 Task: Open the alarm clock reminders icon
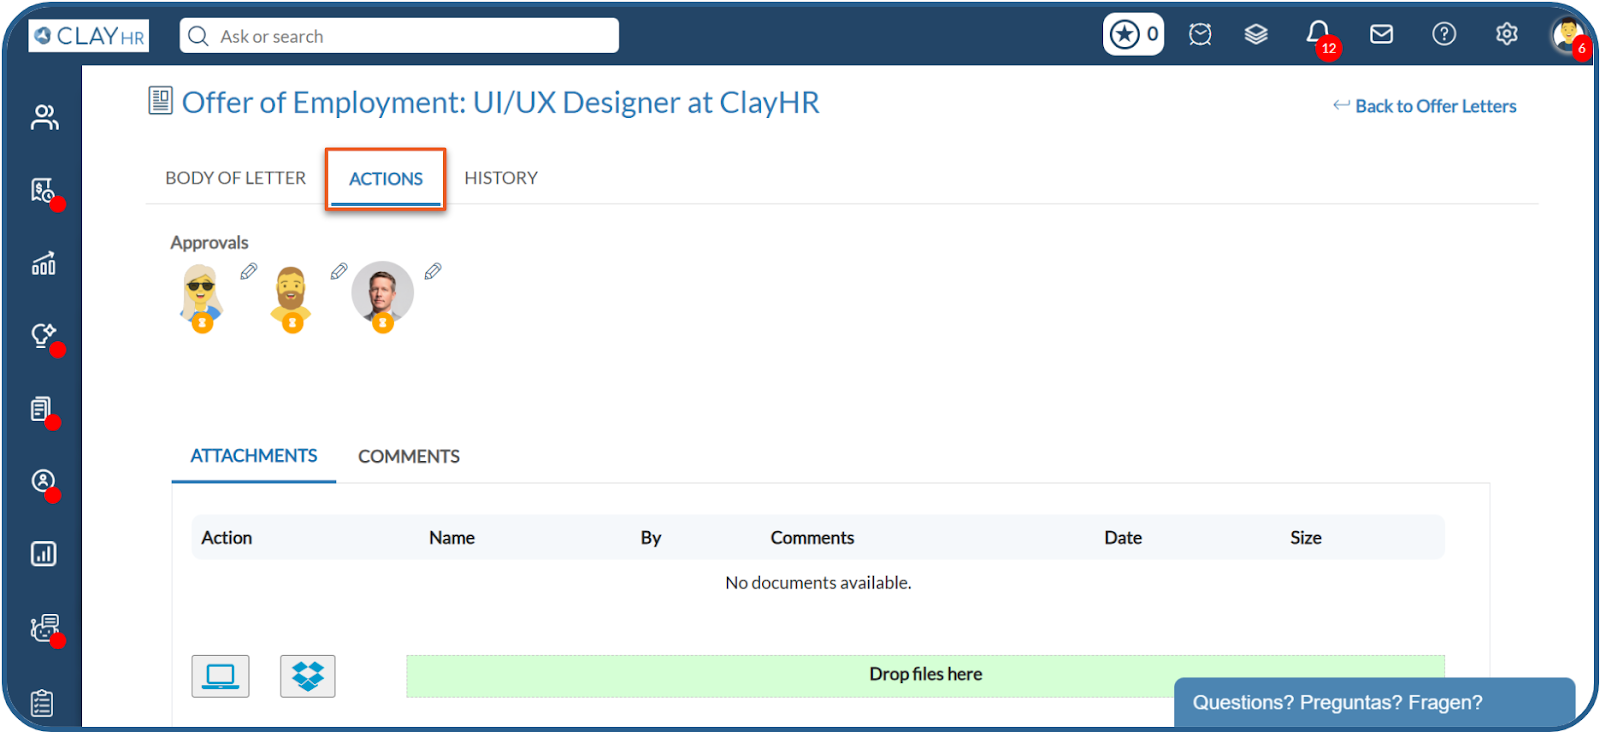pyautogui.click(x=1200, y=35)
